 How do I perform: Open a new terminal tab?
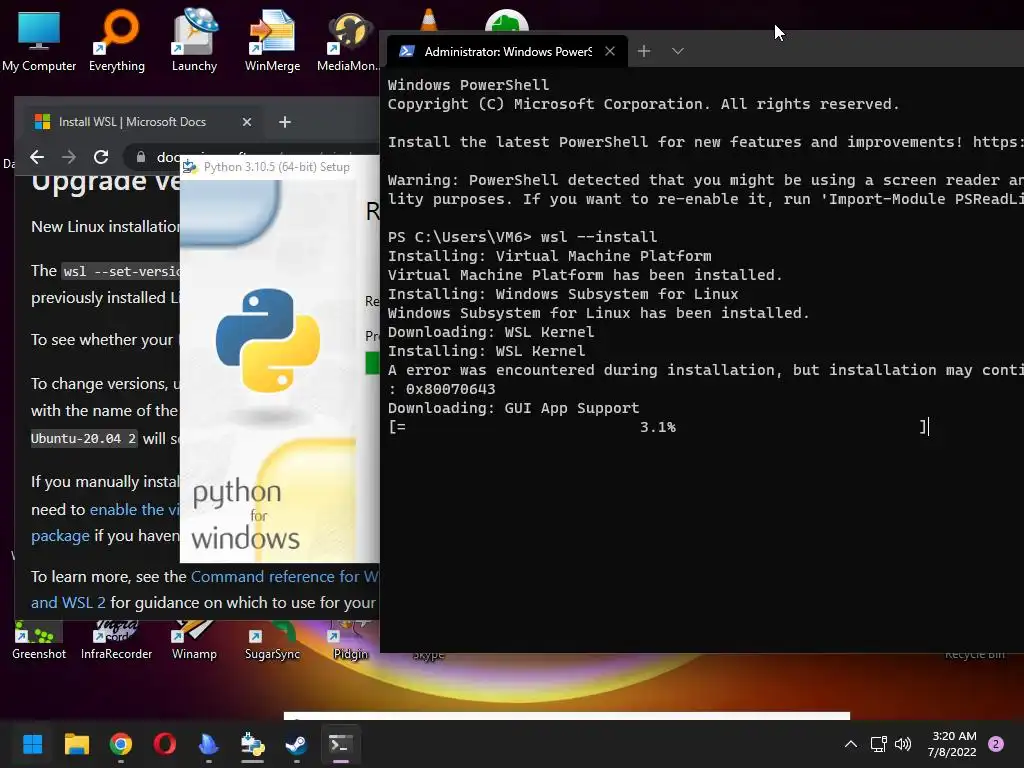click(644, 51)
